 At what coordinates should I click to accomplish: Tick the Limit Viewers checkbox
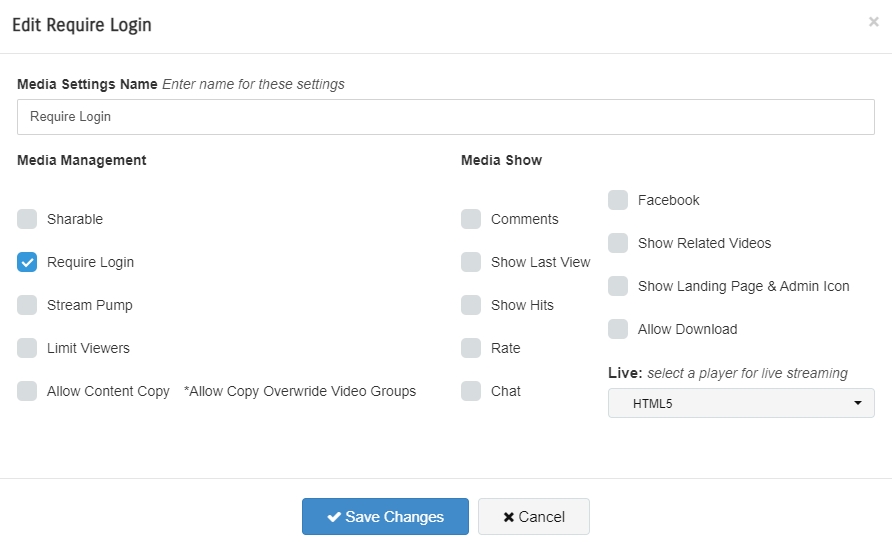point(27,348)
